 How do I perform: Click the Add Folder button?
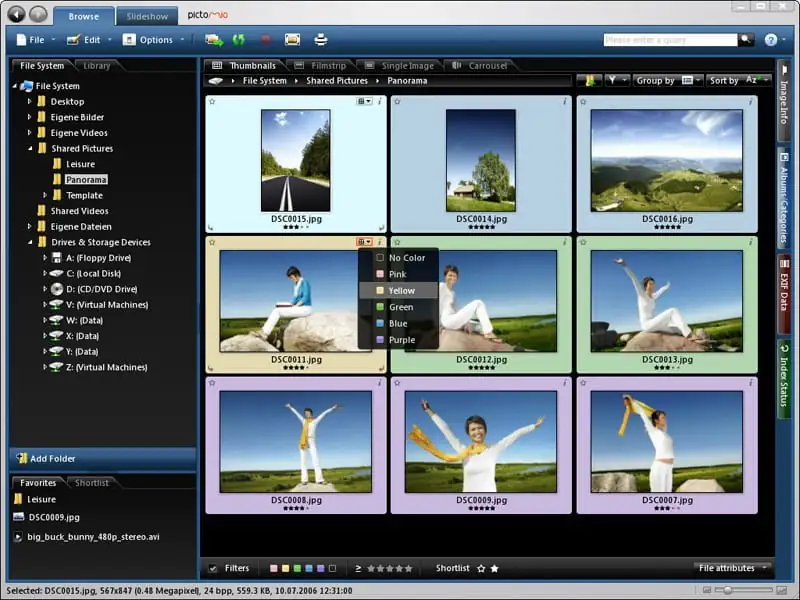point(52,459)
